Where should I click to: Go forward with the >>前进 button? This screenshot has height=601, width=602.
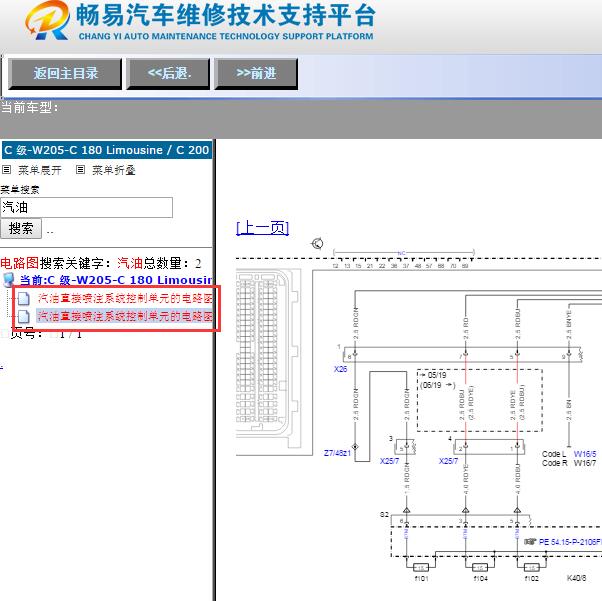(256, 74)
